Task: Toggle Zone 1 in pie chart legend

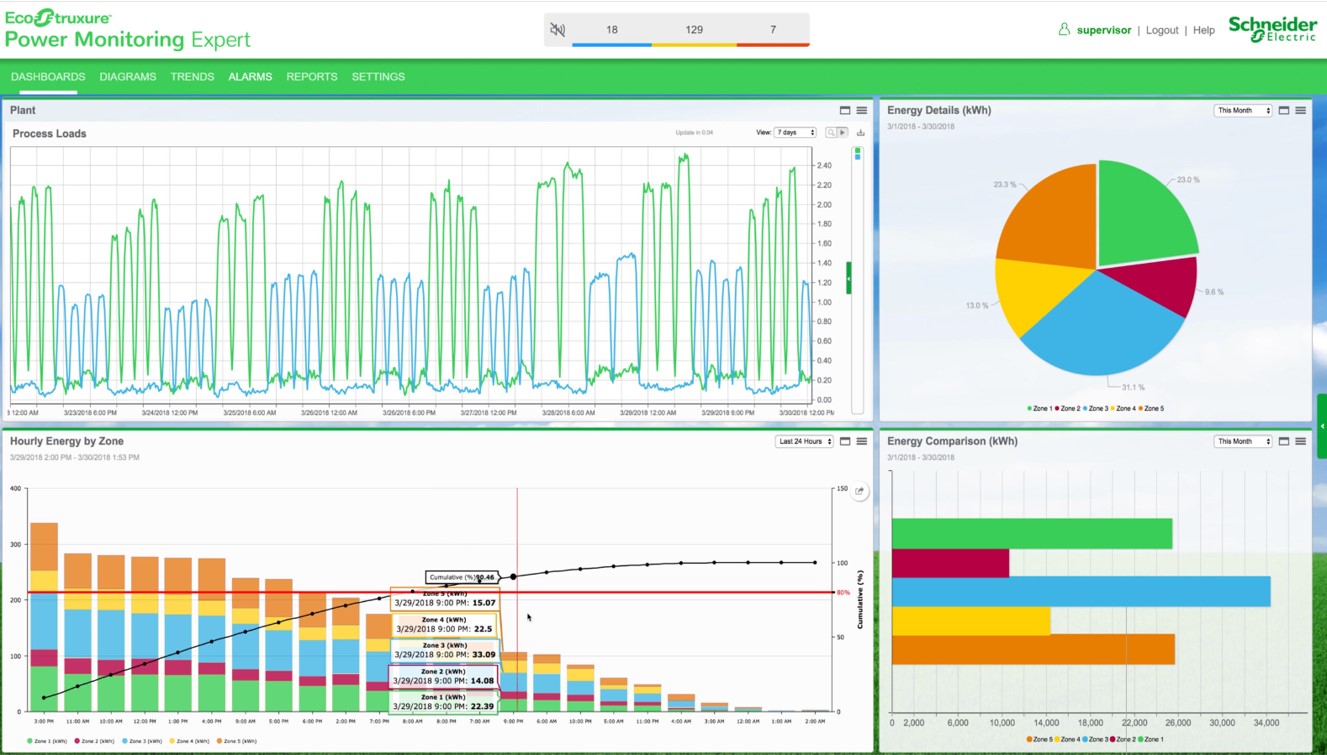Action: (x=1040, y=408)
